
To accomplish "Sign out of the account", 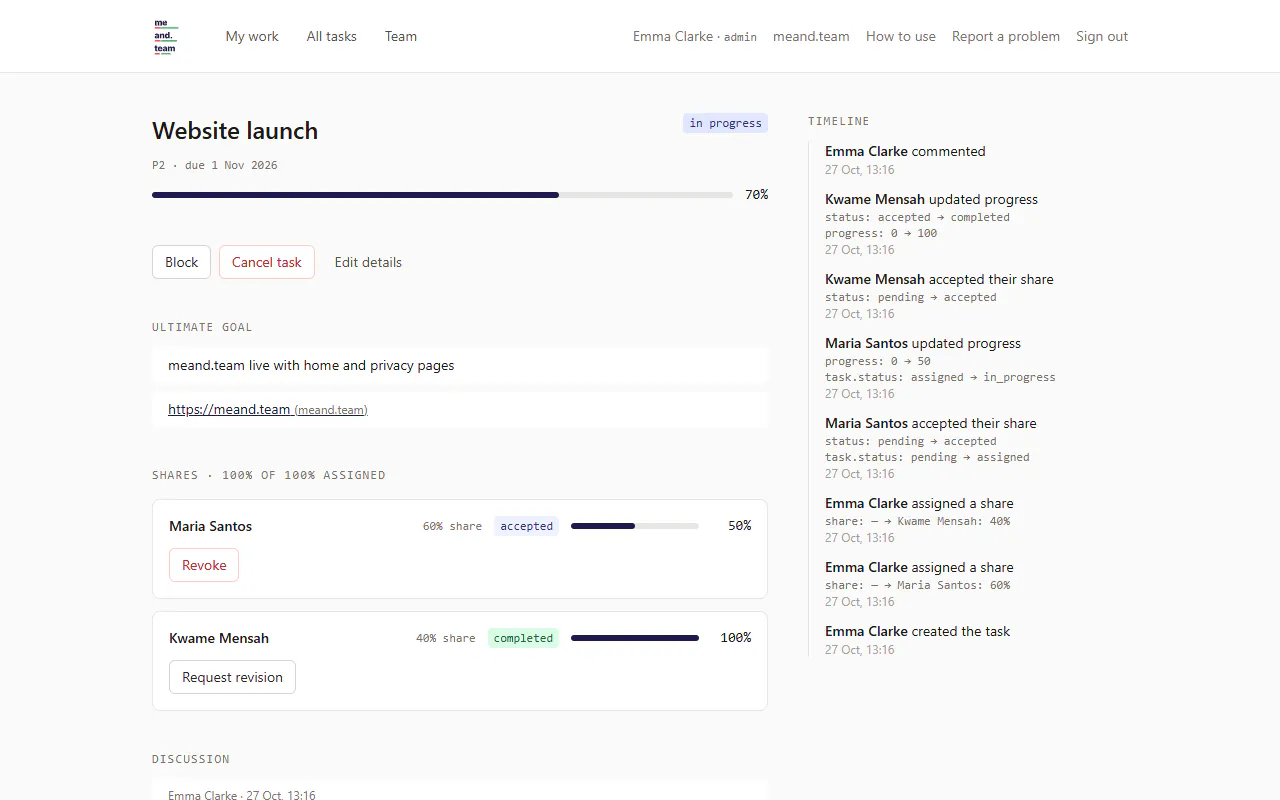I will 1102,36.
